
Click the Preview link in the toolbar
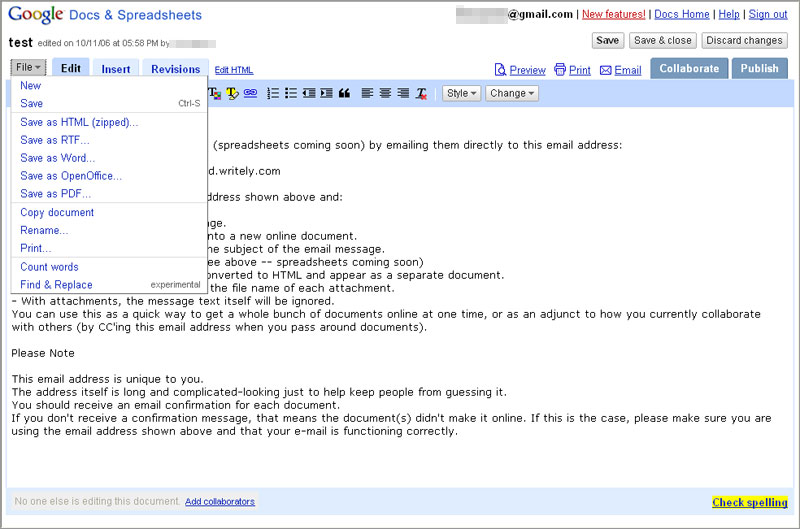520,70
